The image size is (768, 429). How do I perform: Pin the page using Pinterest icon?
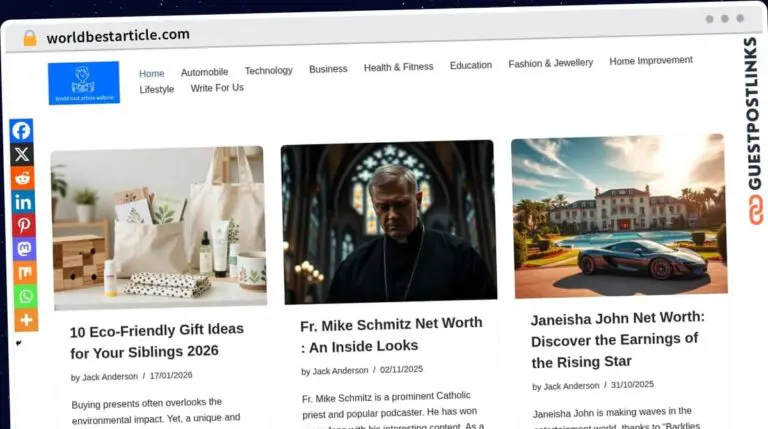[23, 225]
